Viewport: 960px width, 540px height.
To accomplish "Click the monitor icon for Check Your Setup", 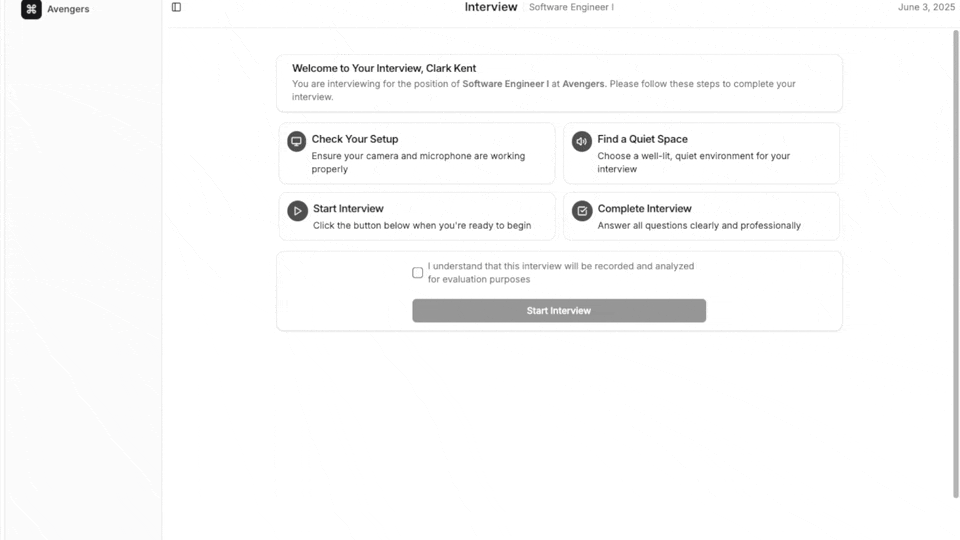I will click(x=297, y=142).
